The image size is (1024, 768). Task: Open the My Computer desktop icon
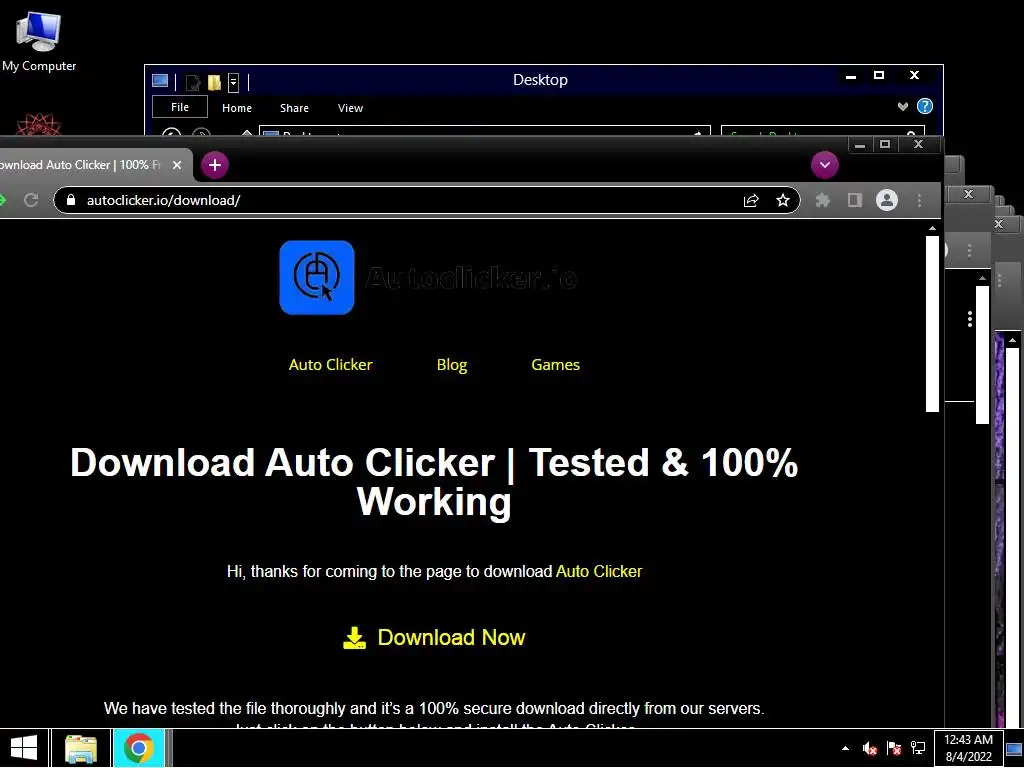[38, 40]
